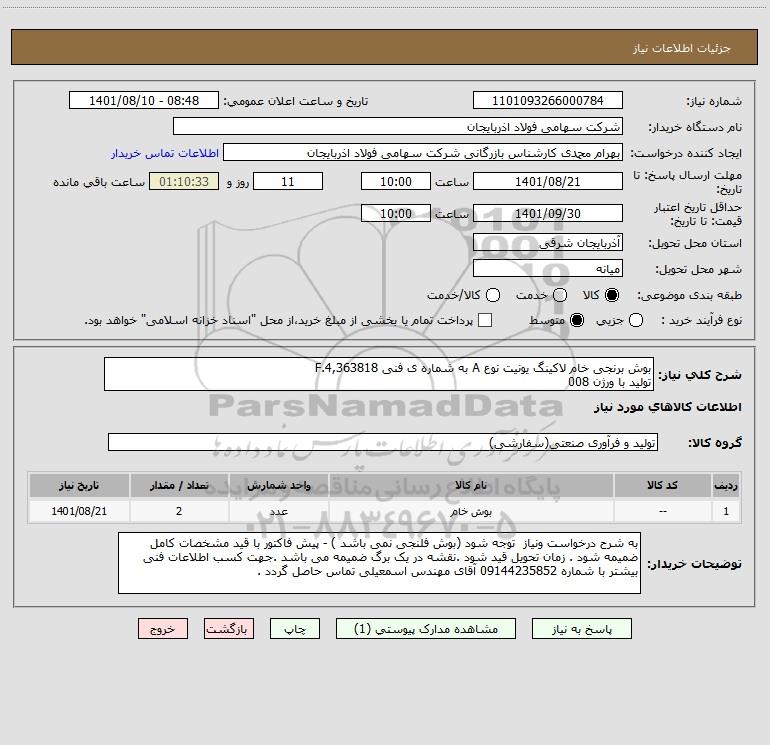This screenshot has width=770, height=745.
Task: Click the نام کالا column header
Action: [x=471, y=485]
